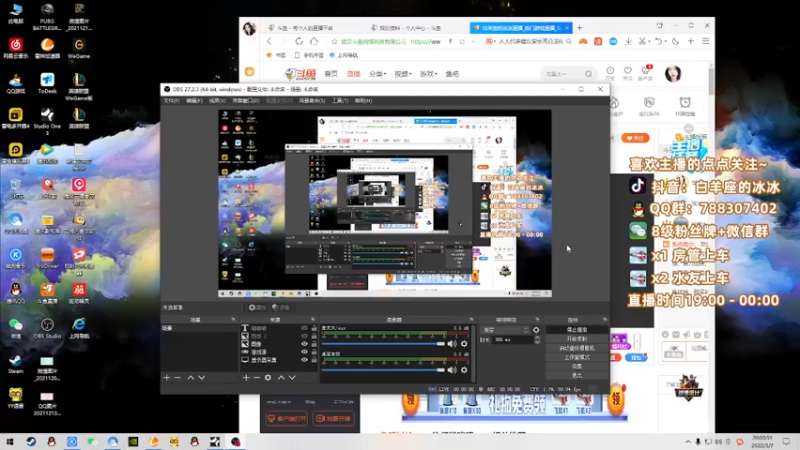800x450 pixels.
Task: Open source properties gear in Sources dock
Action: tap(268, 378)
